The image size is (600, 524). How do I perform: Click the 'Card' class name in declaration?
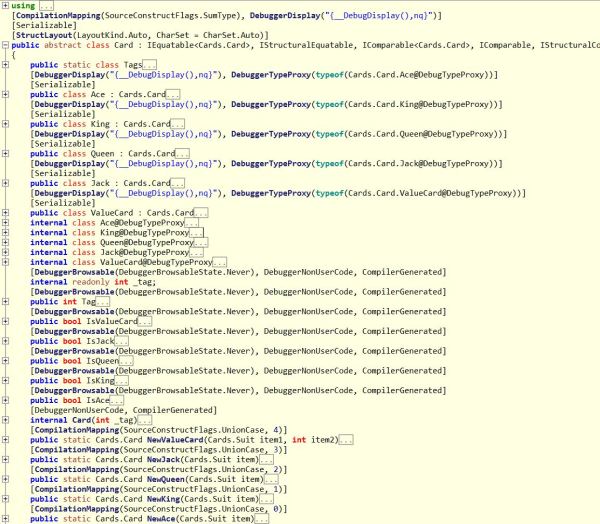pyautogui.click(x=124, y=45)
